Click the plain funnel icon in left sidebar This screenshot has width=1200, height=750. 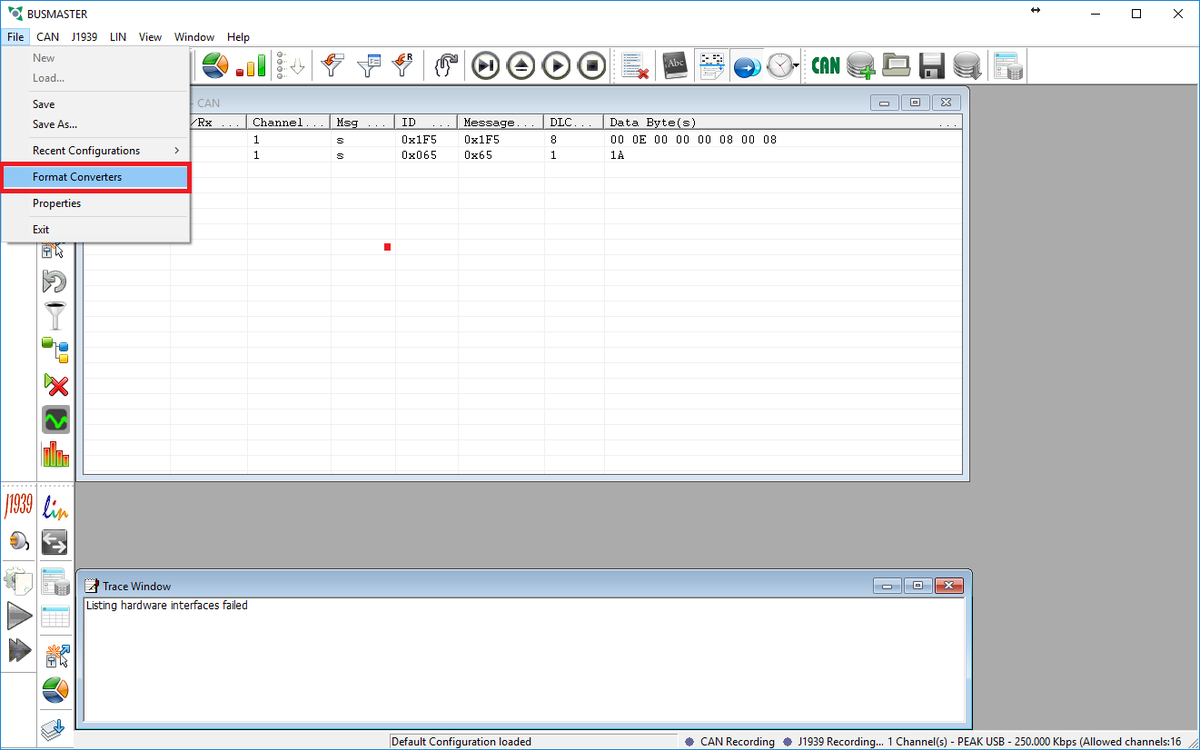[55, 316]
